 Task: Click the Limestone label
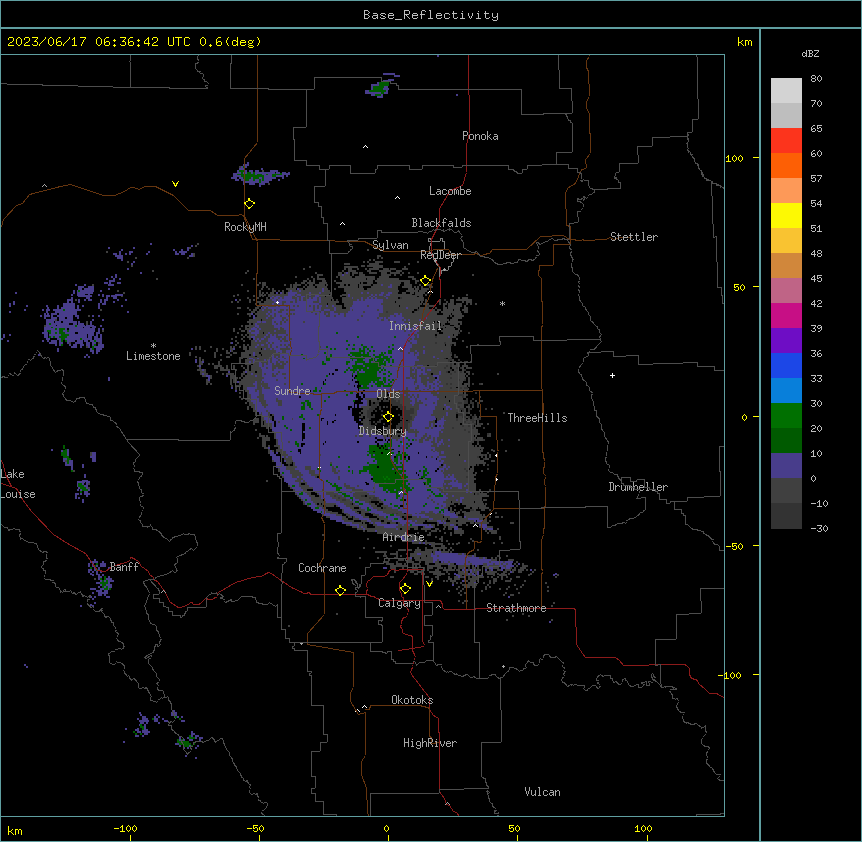[x=153, y=356]
